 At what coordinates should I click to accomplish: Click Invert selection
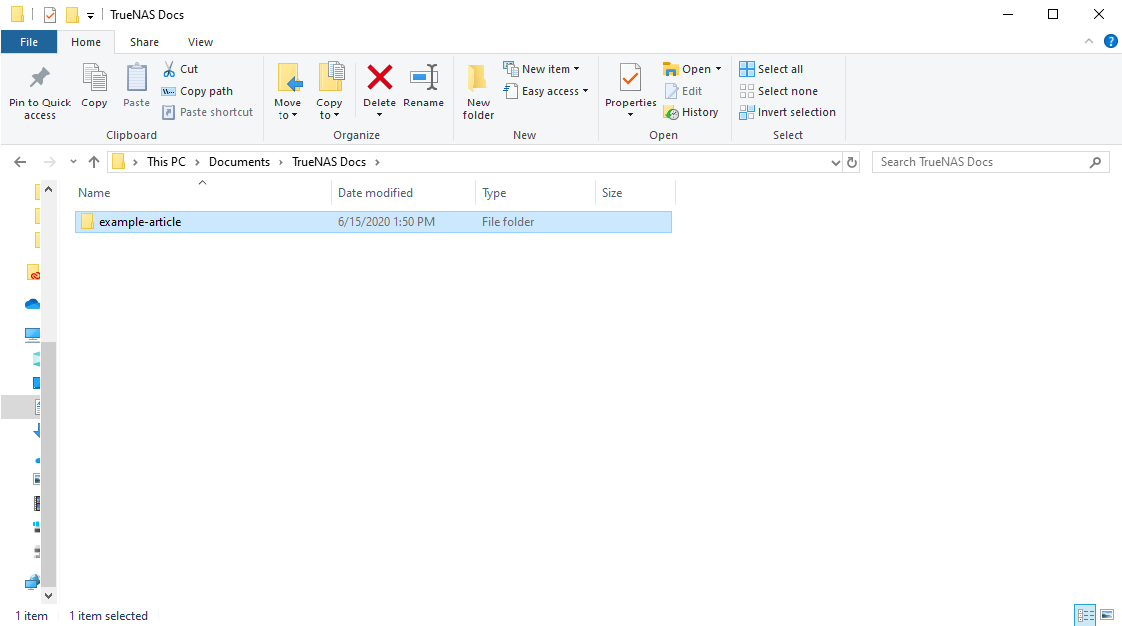coord(787,112)
